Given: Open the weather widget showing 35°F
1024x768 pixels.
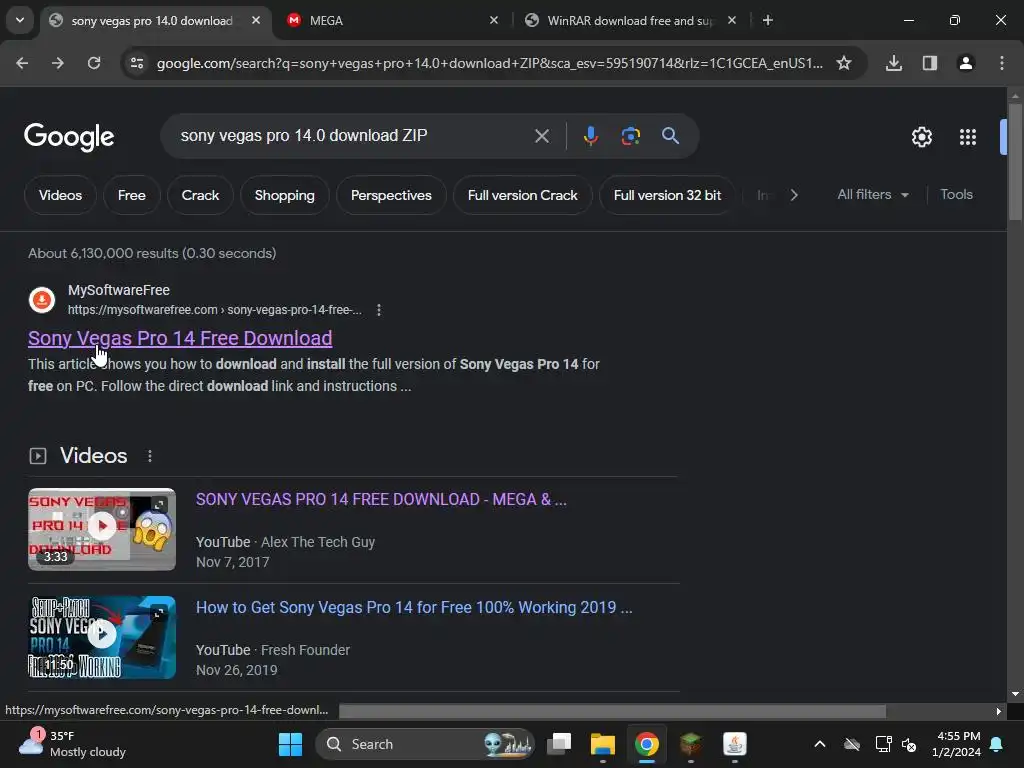Looking at the screenshot, I should click(72, 744).
